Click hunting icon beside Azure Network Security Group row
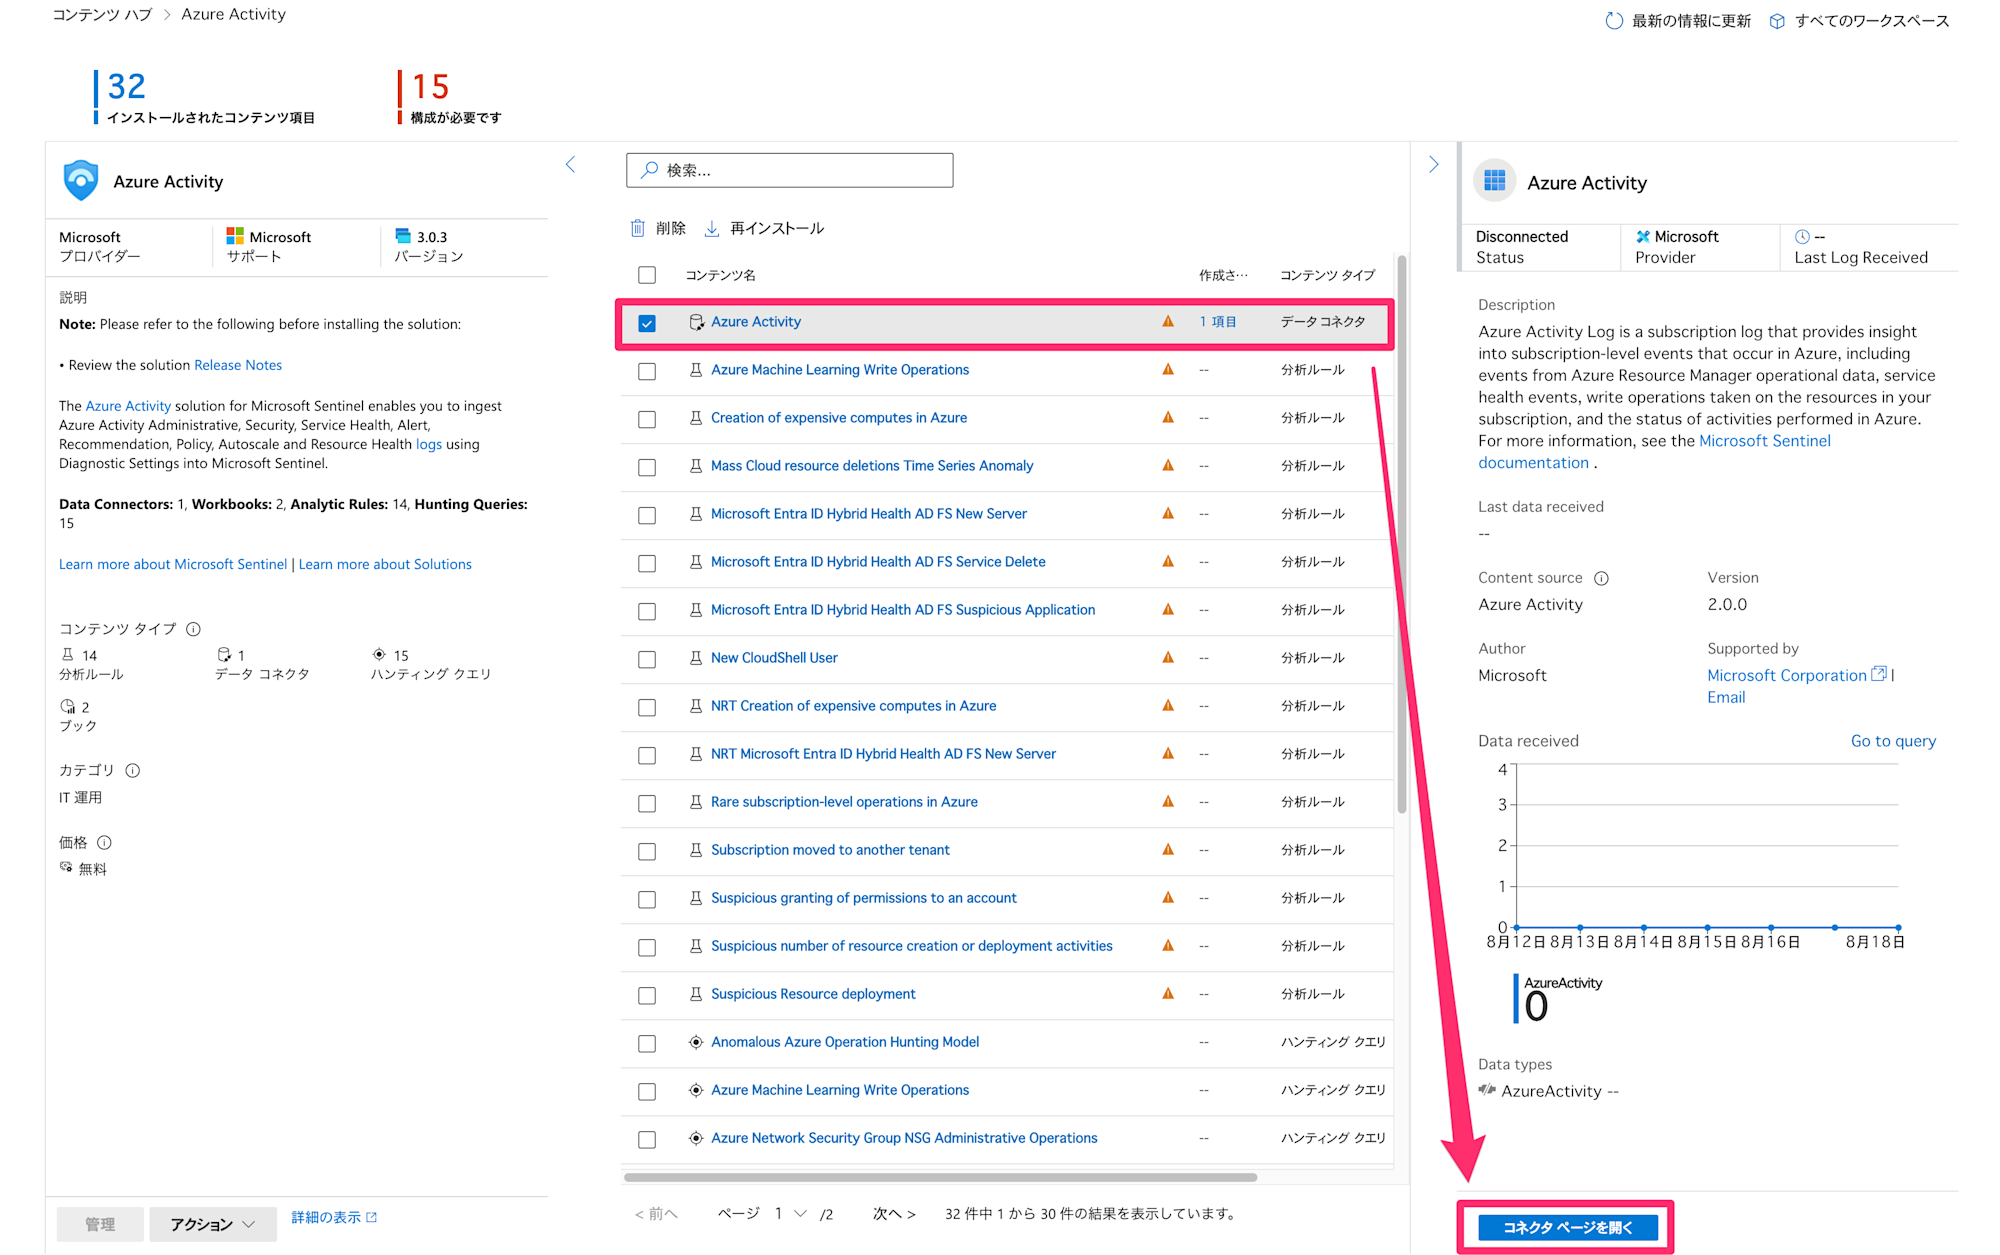The width and height of the screenshot is (2000, 1255). (696, 1138)
